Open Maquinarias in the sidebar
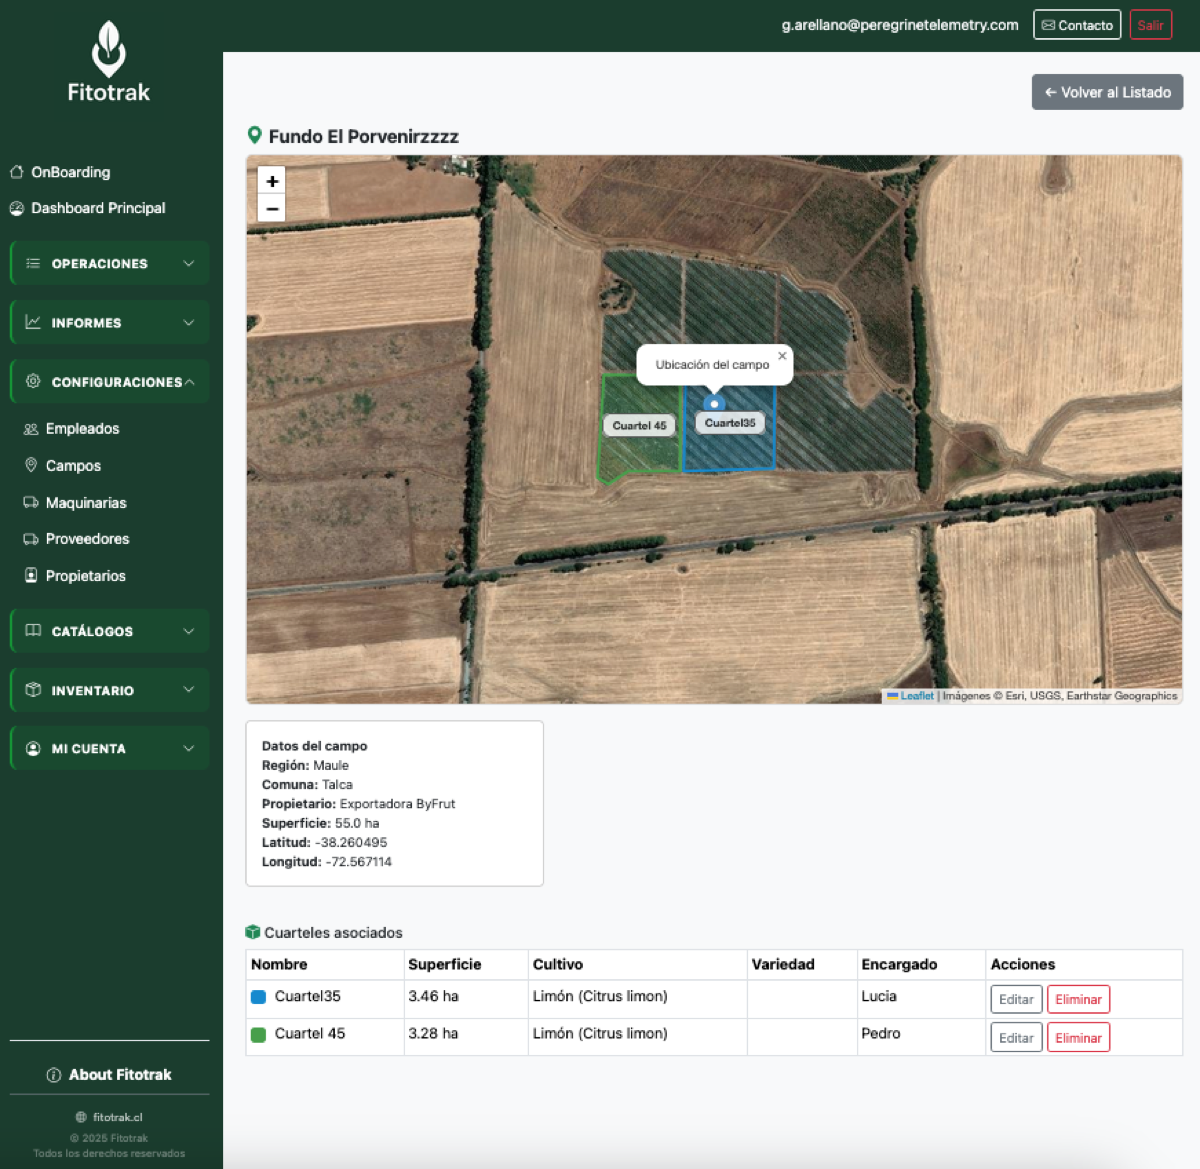This screenshot has height=1169, width=1200. pyautogui.click(x=86, y=503)
